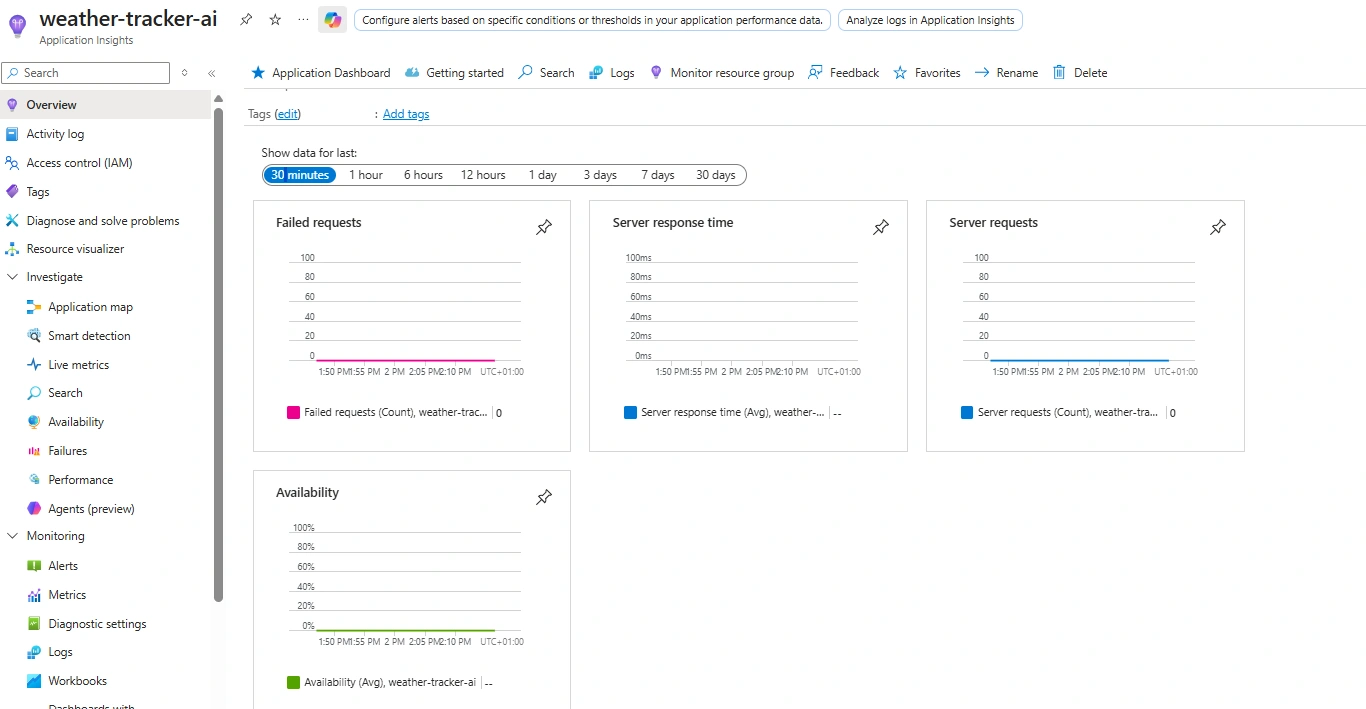Screen dimensions: 1366x709
Task: Pin the Server requests chart
Action: [1218, 228]
